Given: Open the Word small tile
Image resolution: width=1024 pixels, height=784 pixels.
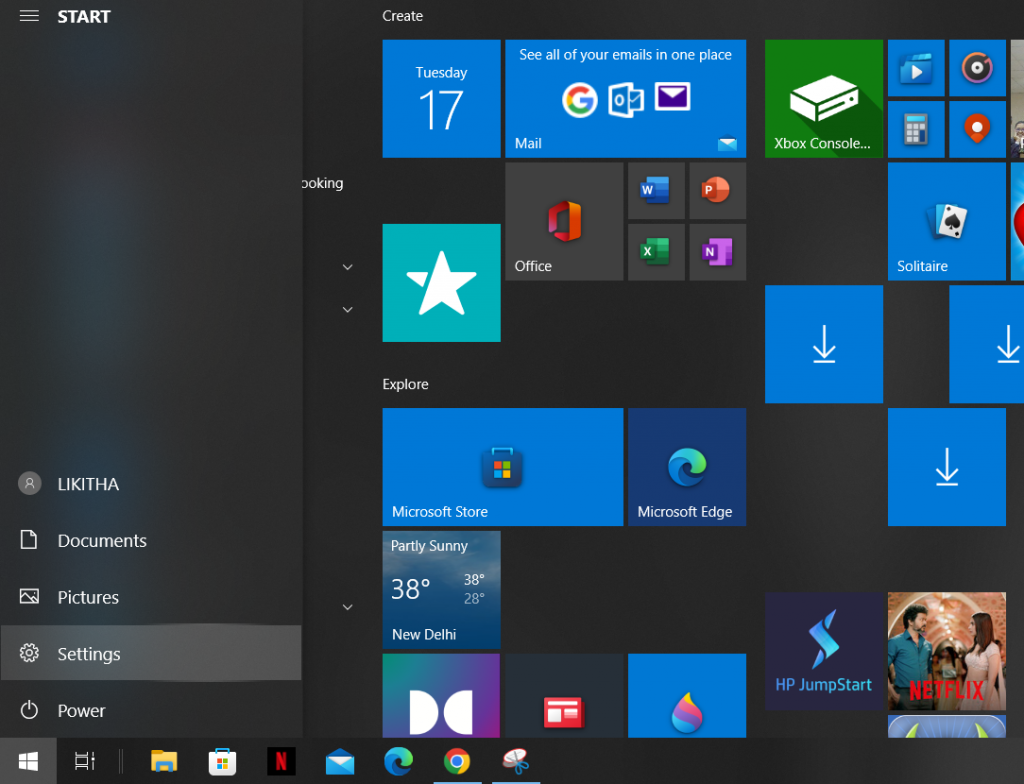Looking at the screenshot, I should pos(655,190).
